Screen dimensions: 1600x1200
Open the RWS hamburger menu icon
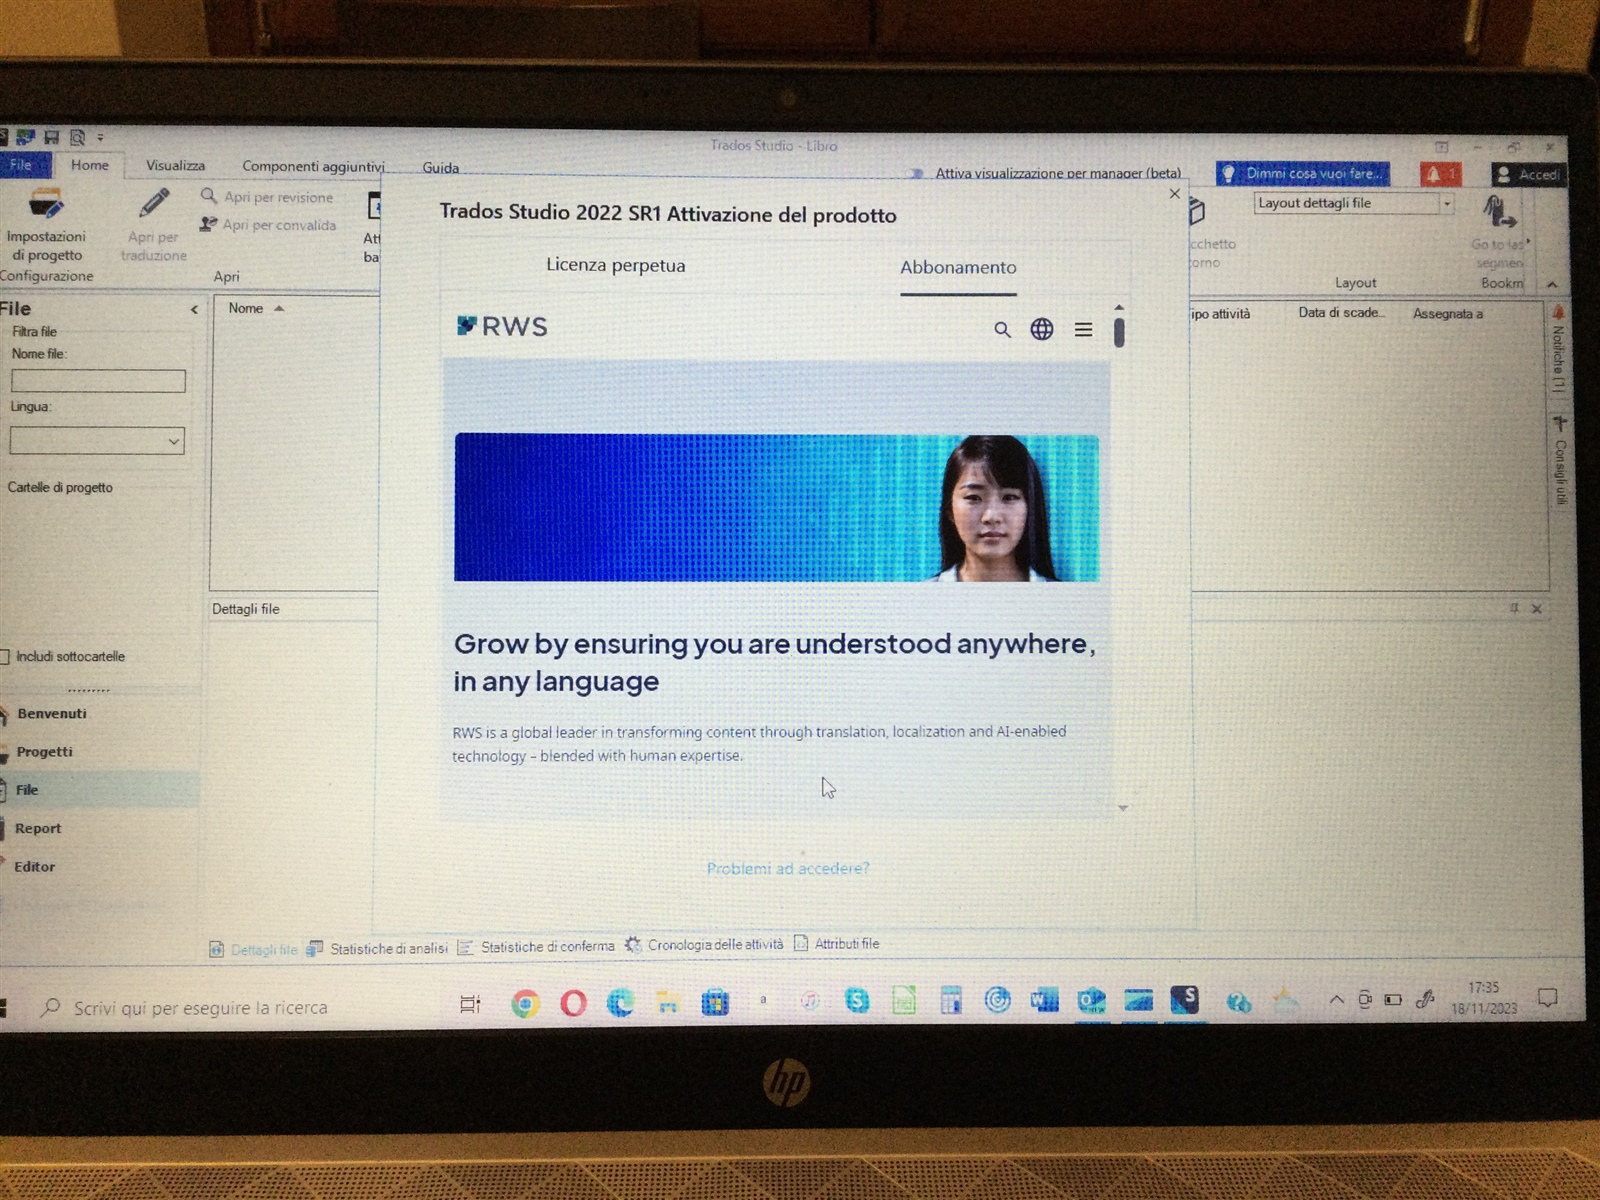(x=1083, y=328)
